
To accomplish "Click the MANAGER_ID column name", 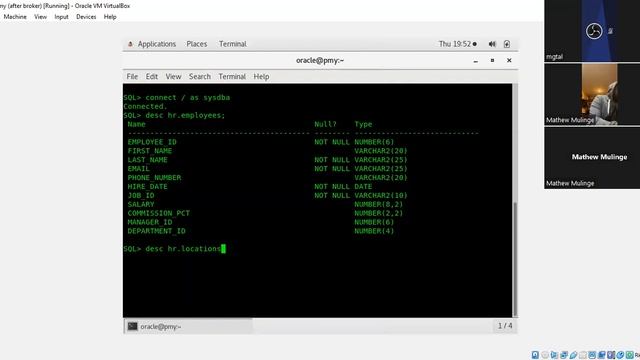I will tap(149, 222).
